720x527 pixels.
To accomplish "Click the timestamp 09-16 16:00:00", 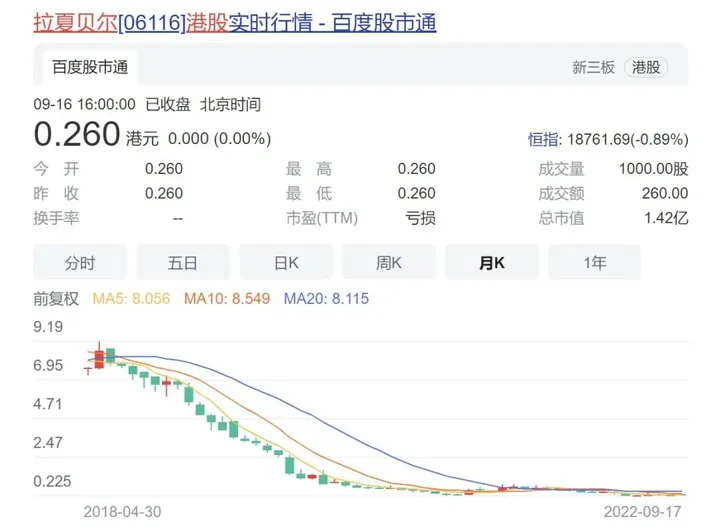I will point(84,104).
